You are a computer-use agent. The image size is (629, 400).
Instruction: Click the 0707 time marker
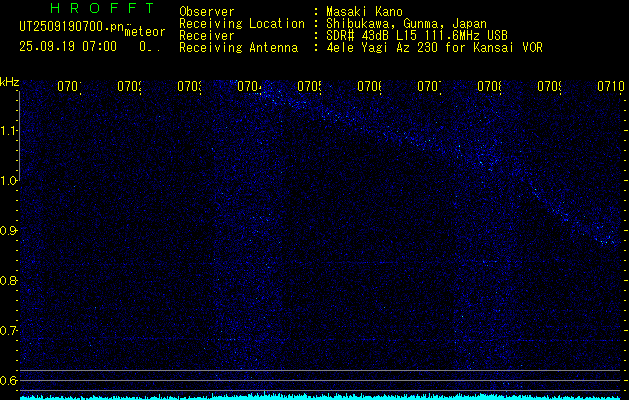[429, 86]
